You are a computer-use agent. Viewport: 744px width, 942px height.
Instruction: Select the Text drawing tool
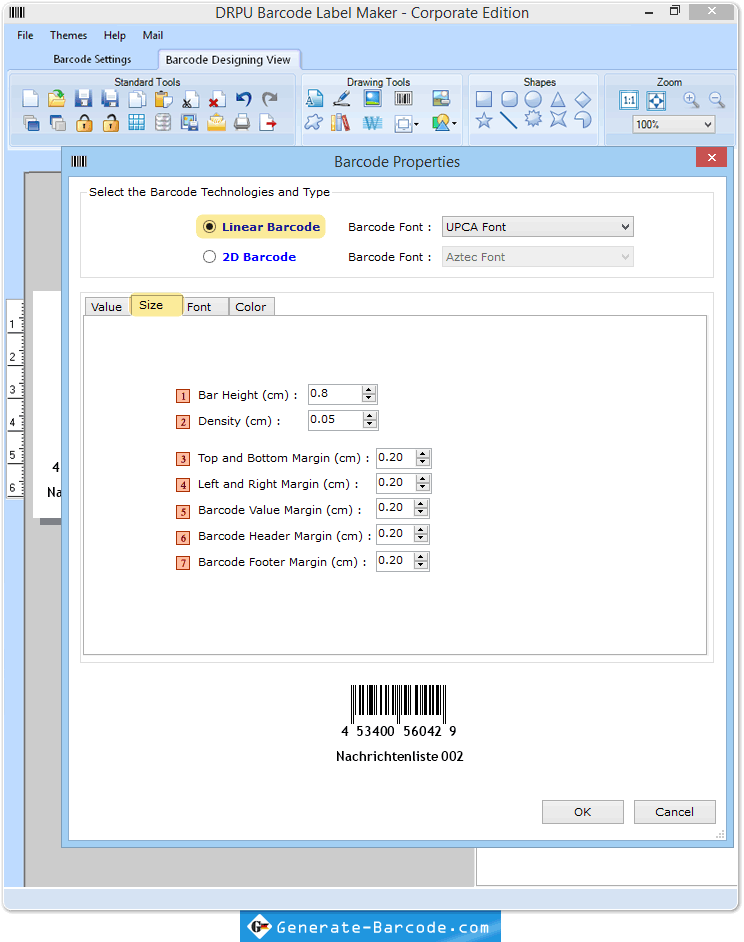314,99
